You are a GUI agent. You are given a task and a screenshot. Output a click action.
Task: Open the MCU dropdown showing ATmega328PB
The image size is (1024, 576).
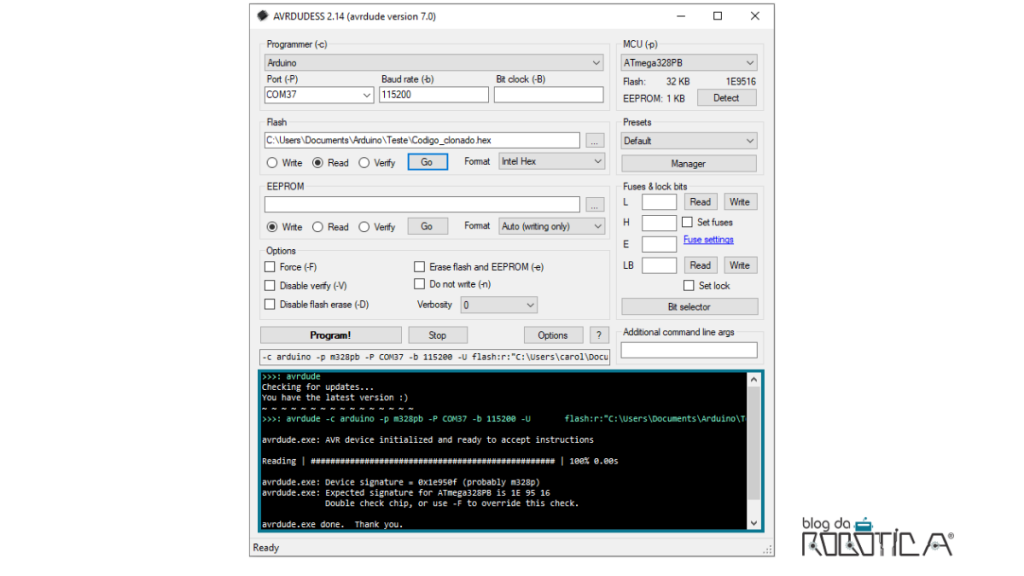coord(688,63)
